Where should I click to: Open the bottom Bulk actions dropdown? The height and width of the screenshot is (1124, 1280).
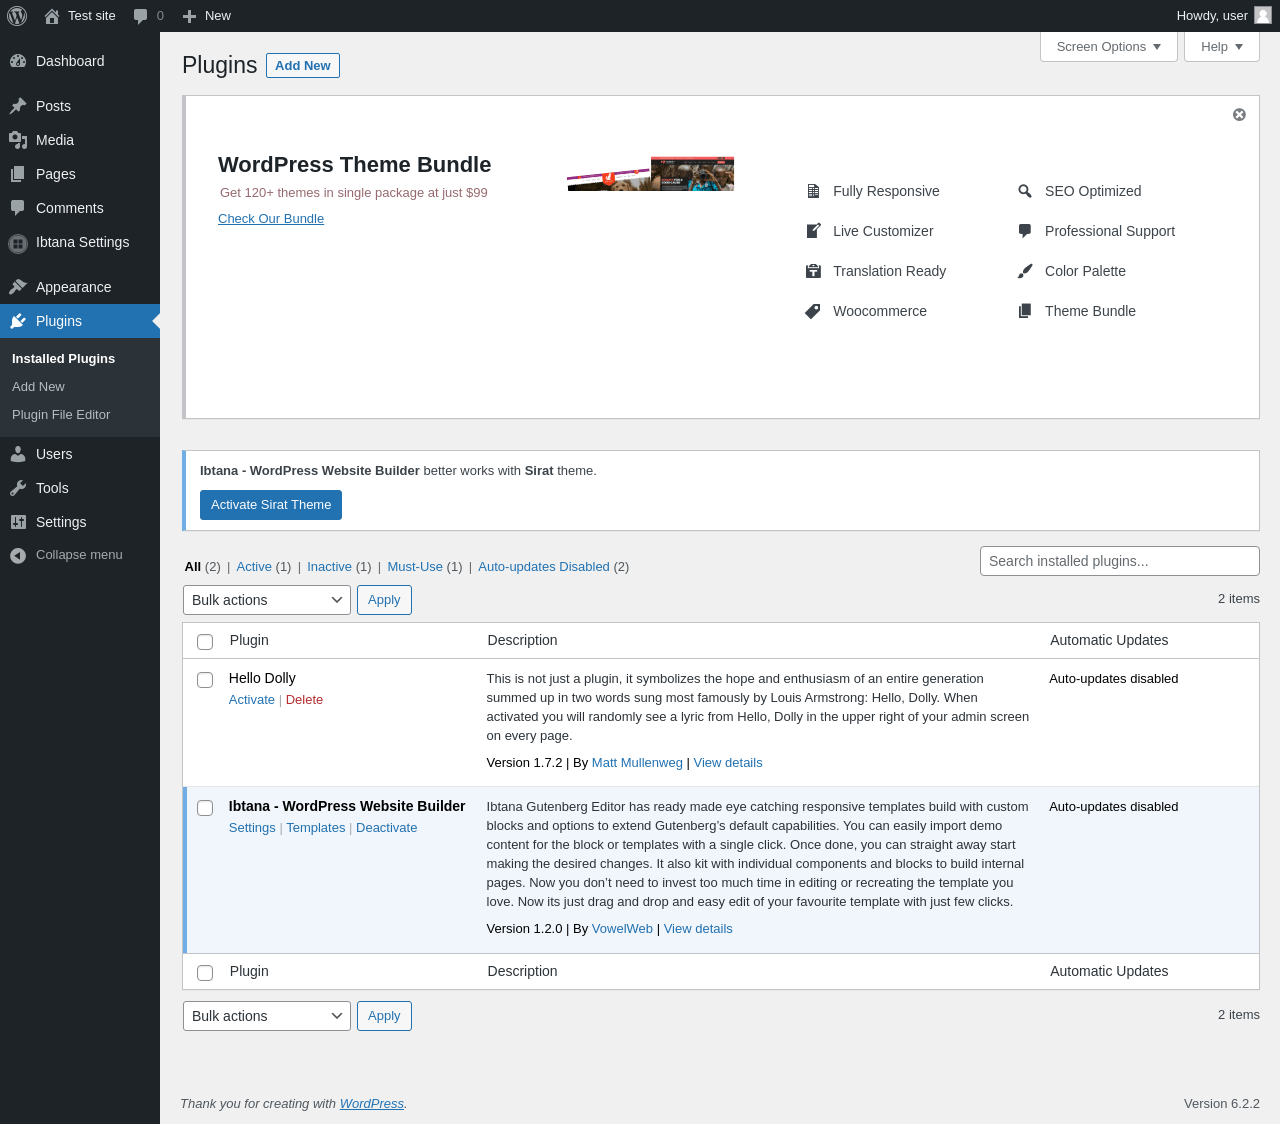(x=267, y=1016)
